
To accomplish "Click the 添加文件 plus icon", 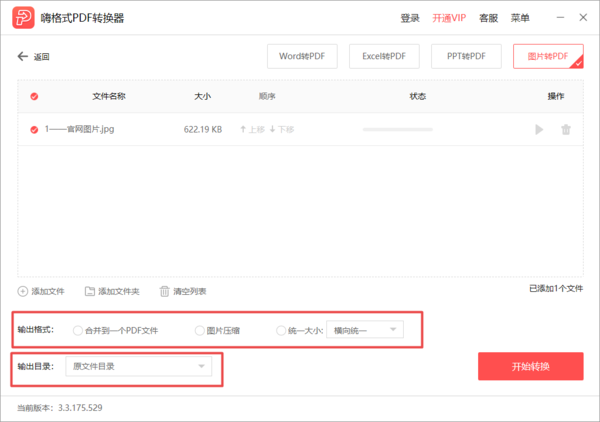I will (23, 291).
